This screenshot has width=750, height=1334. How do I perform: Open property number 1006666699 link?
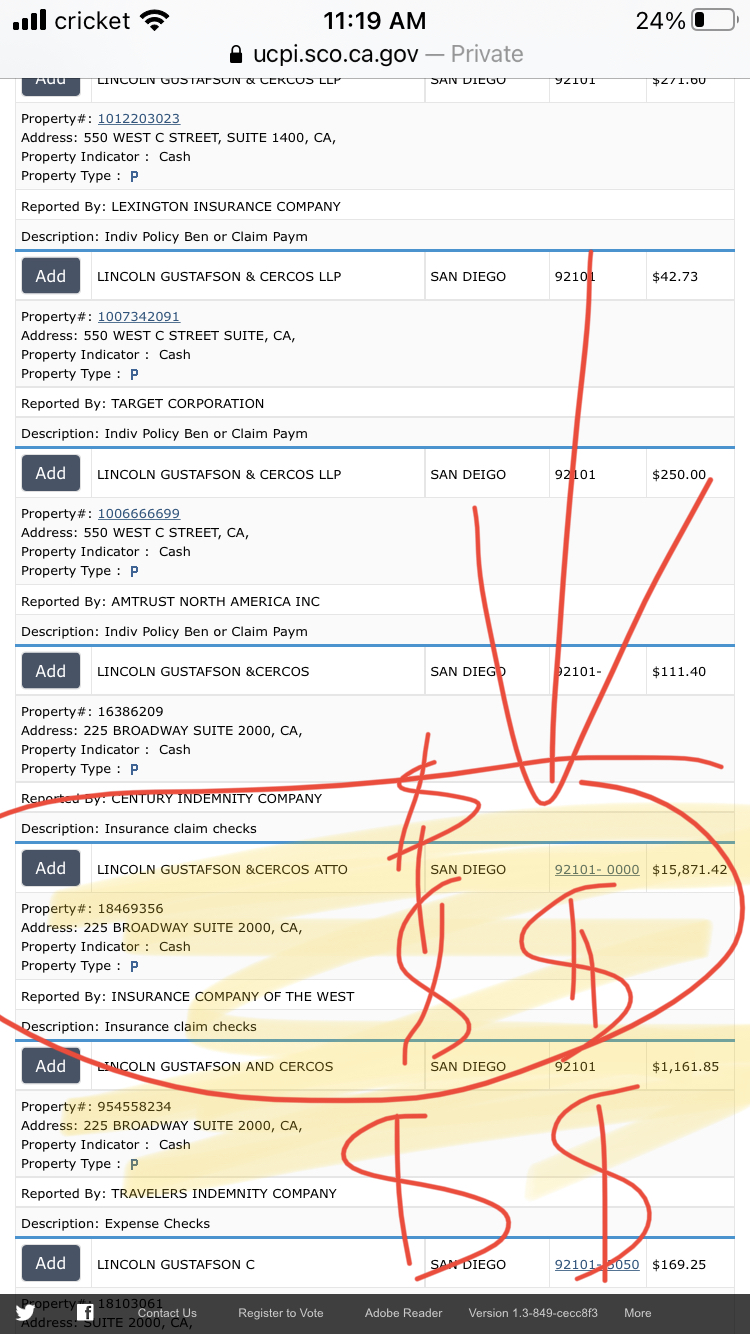[x=138, y=514]
